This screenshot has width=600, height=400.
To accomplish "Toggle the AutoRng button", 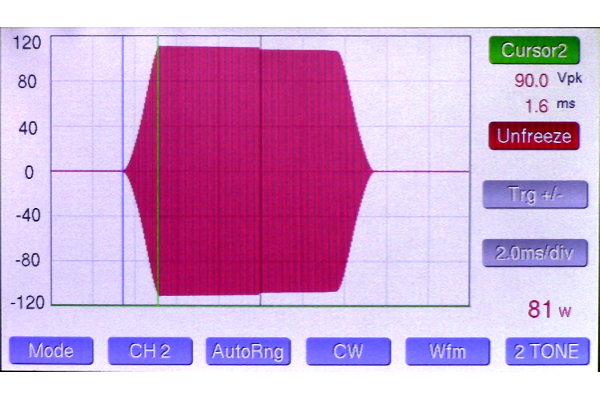I will pyautogui.click(x=248, y=351).
